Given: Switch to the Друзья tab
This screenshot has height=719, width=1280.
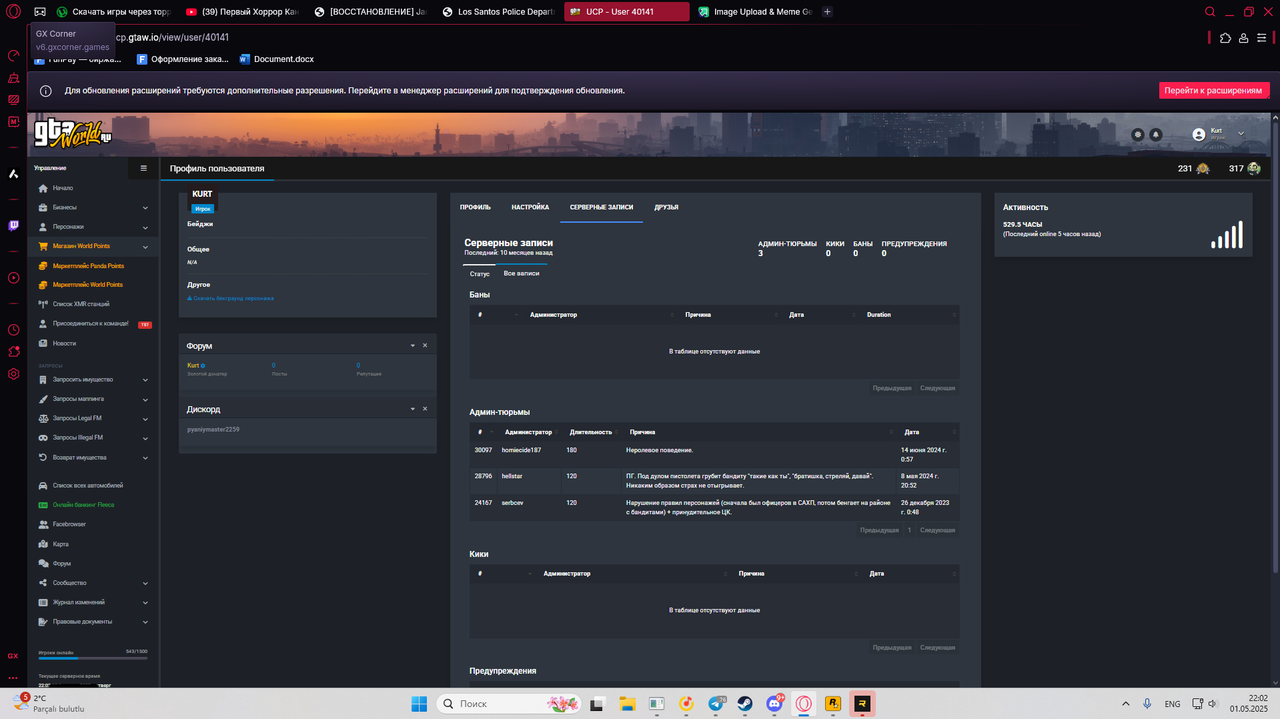Looking at the screenshot, I should [666, 207].
